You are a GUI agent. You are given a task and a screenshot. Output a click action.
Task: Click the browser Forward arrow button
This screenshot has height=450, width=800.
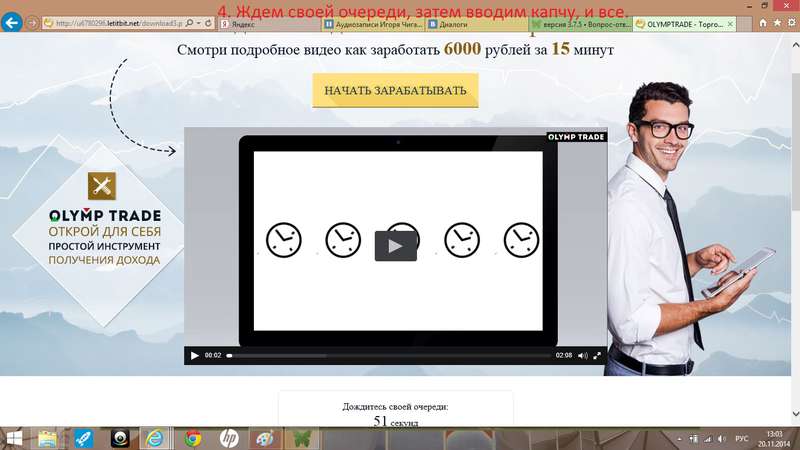[x=32, y=23]
